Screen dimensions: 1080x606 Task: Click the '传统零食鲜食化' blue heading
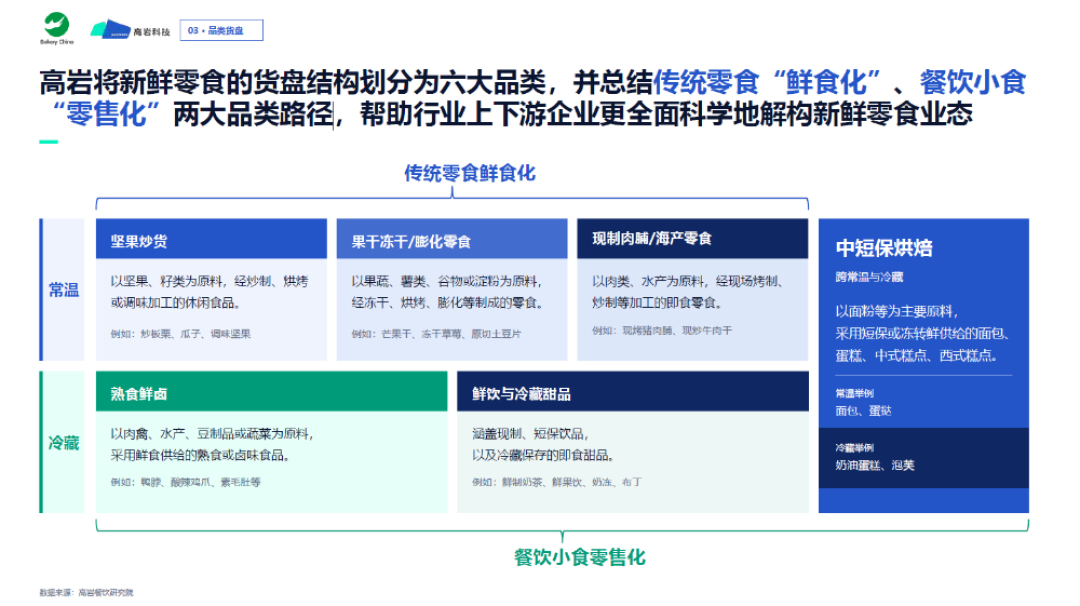[x=469, y=173]
